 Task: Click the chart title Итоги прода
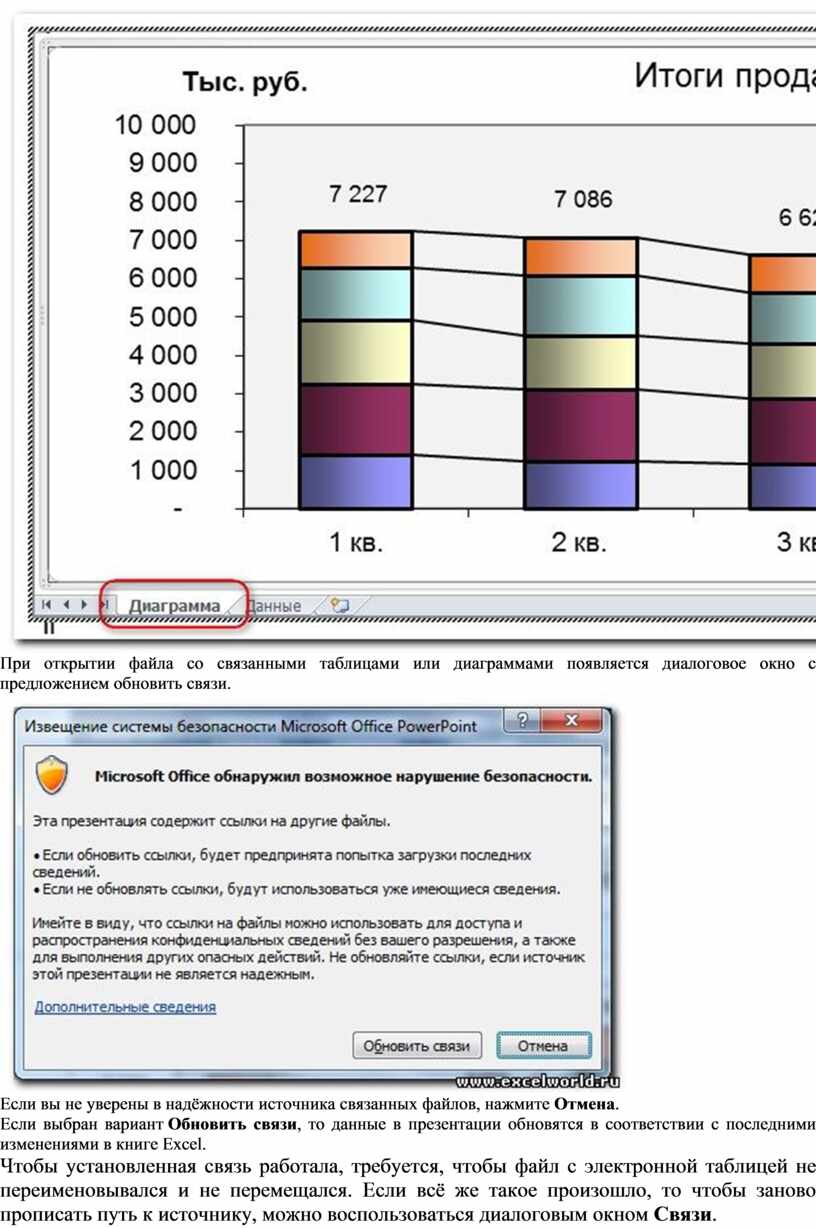[x=725, y=76]
